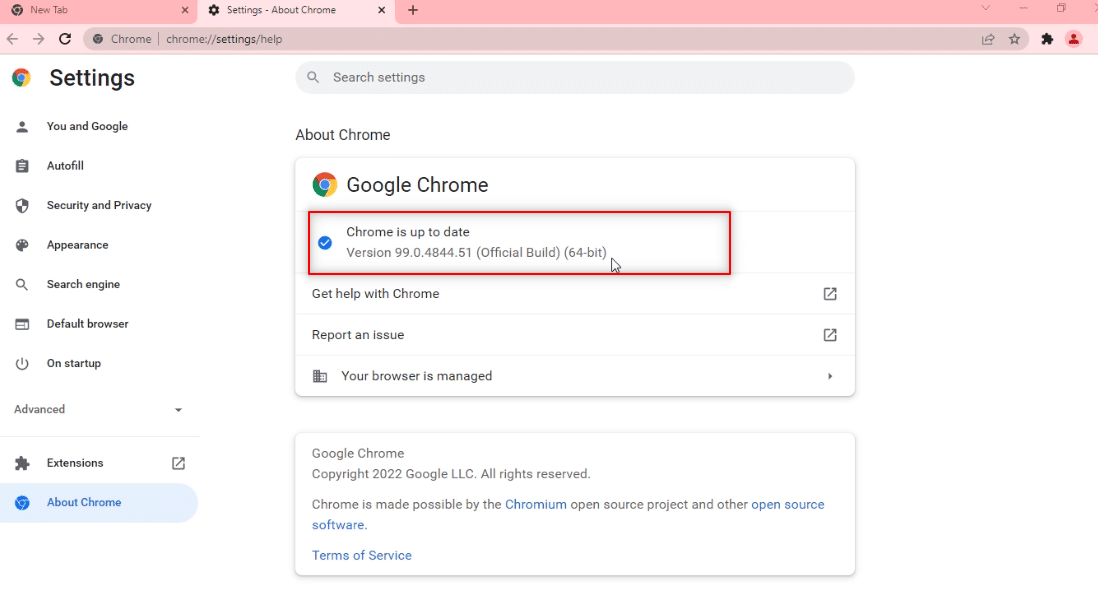Close the Settings - About Chrome tab
This screenshot has height=595, width=1098.
click(382, 10)
